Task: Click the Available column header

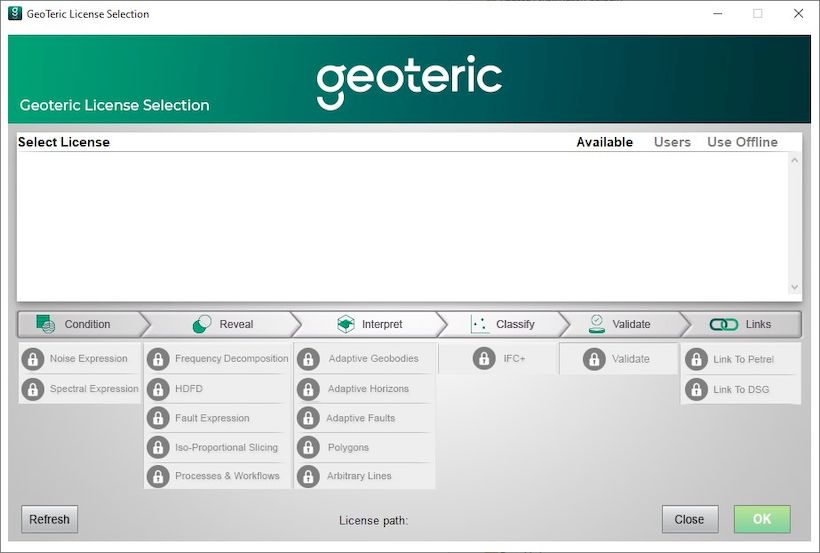Action: coord(605,142)
